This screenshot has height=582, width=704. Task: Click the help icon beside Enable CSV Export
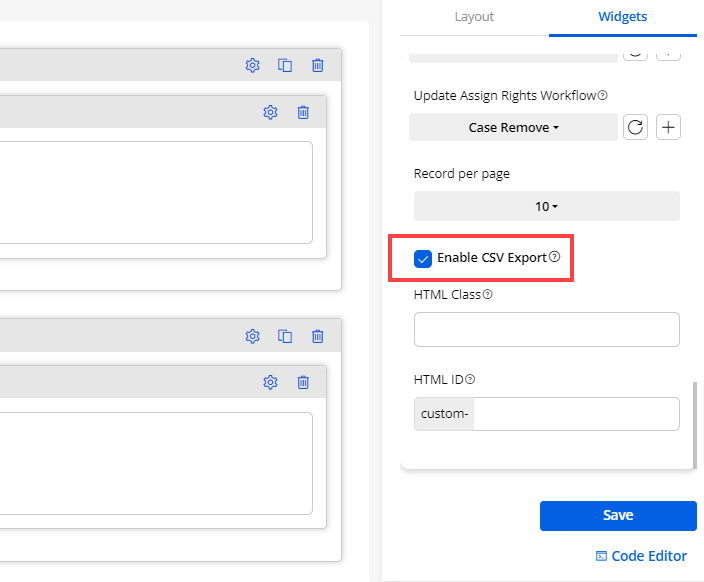tap(555, 258)
